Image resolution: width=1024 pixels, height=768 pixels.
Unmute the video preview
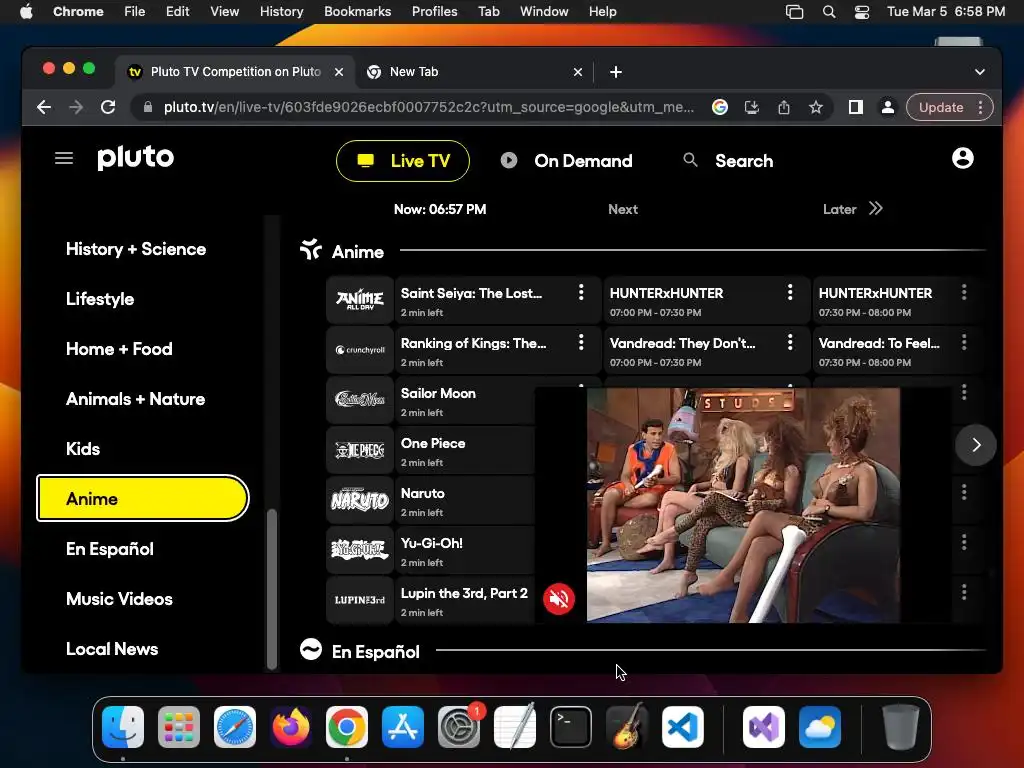tap(559, 598)
